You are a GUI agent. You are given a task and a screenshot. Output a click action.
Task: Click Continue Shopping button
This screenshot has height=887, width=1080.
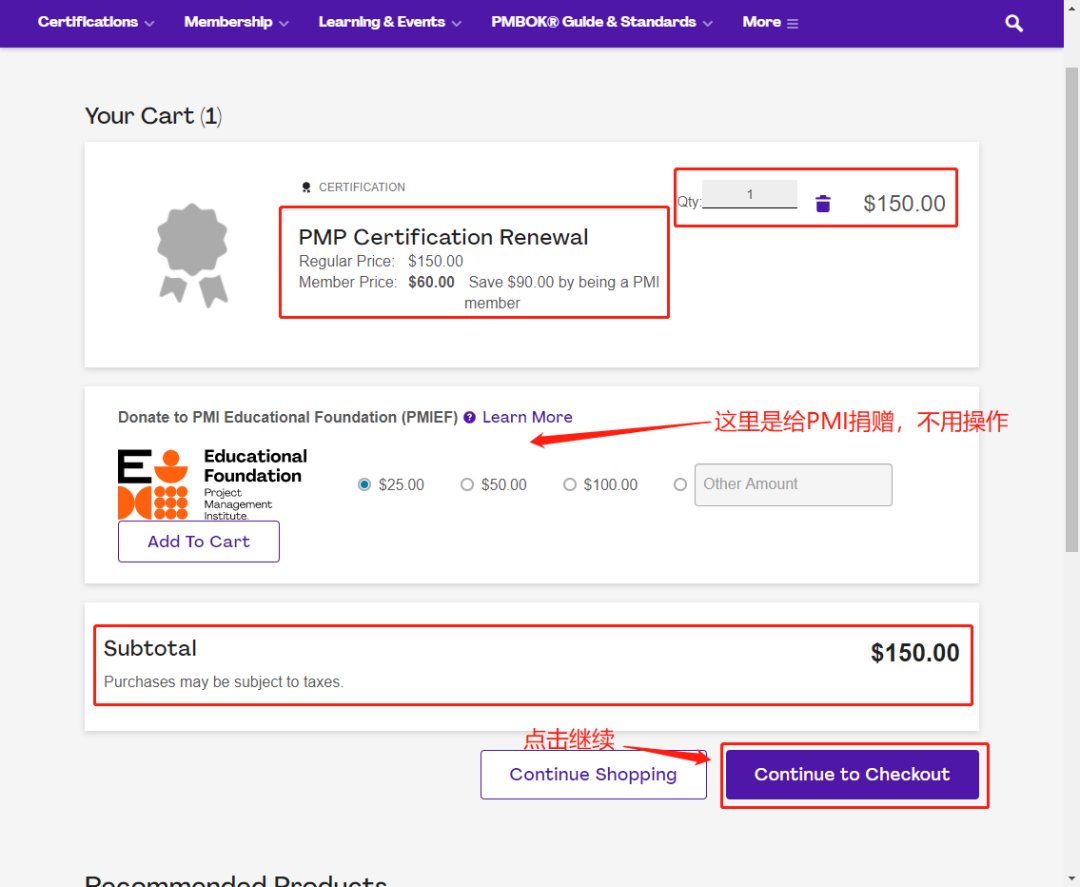point(593,775)
